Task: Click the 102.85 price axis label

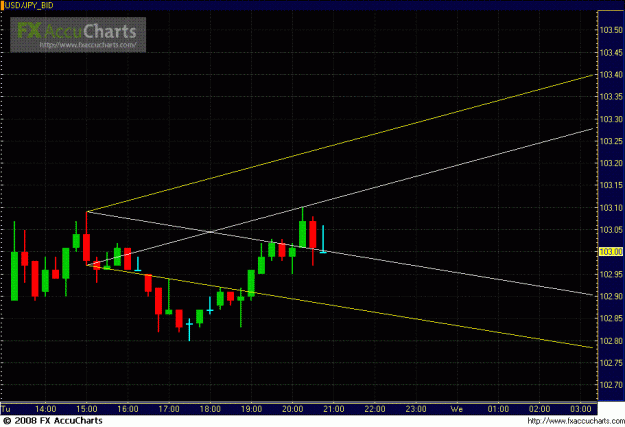Action: [x=611, y=319]
